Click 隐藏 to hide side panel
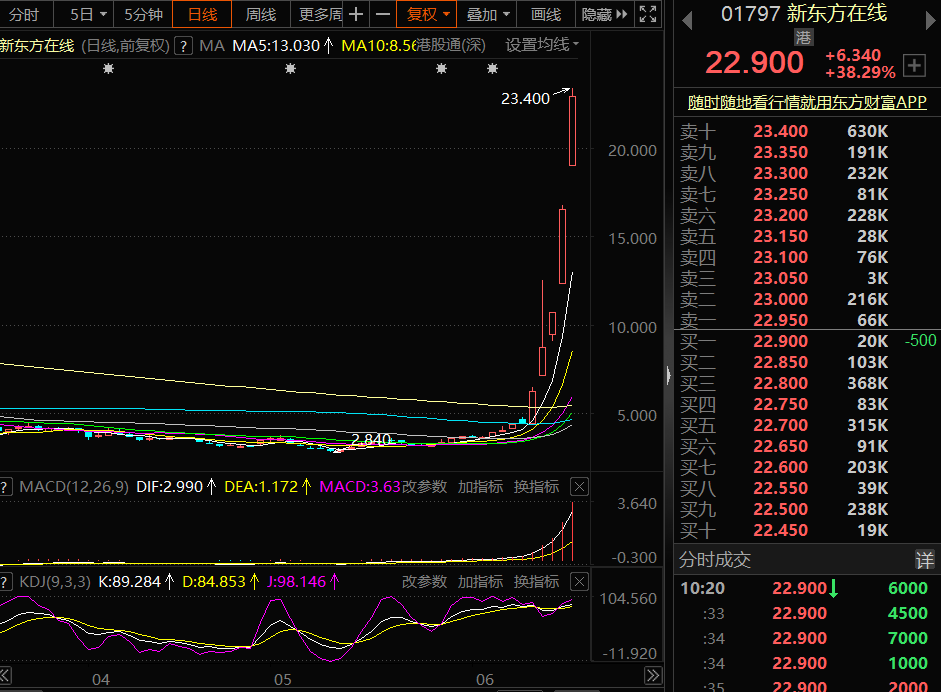Viewport: 941px width, 692px height. pyautogui.click(x=604, y=14)
